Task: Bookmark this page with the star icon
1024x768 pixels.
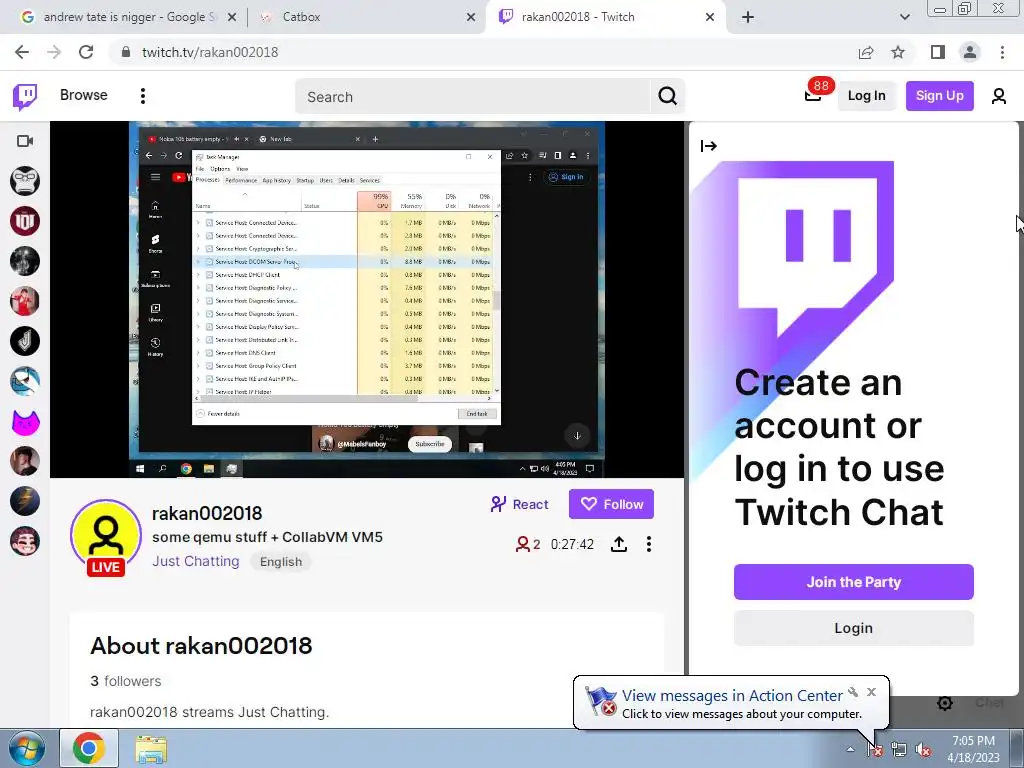Action: pos(898,52)
